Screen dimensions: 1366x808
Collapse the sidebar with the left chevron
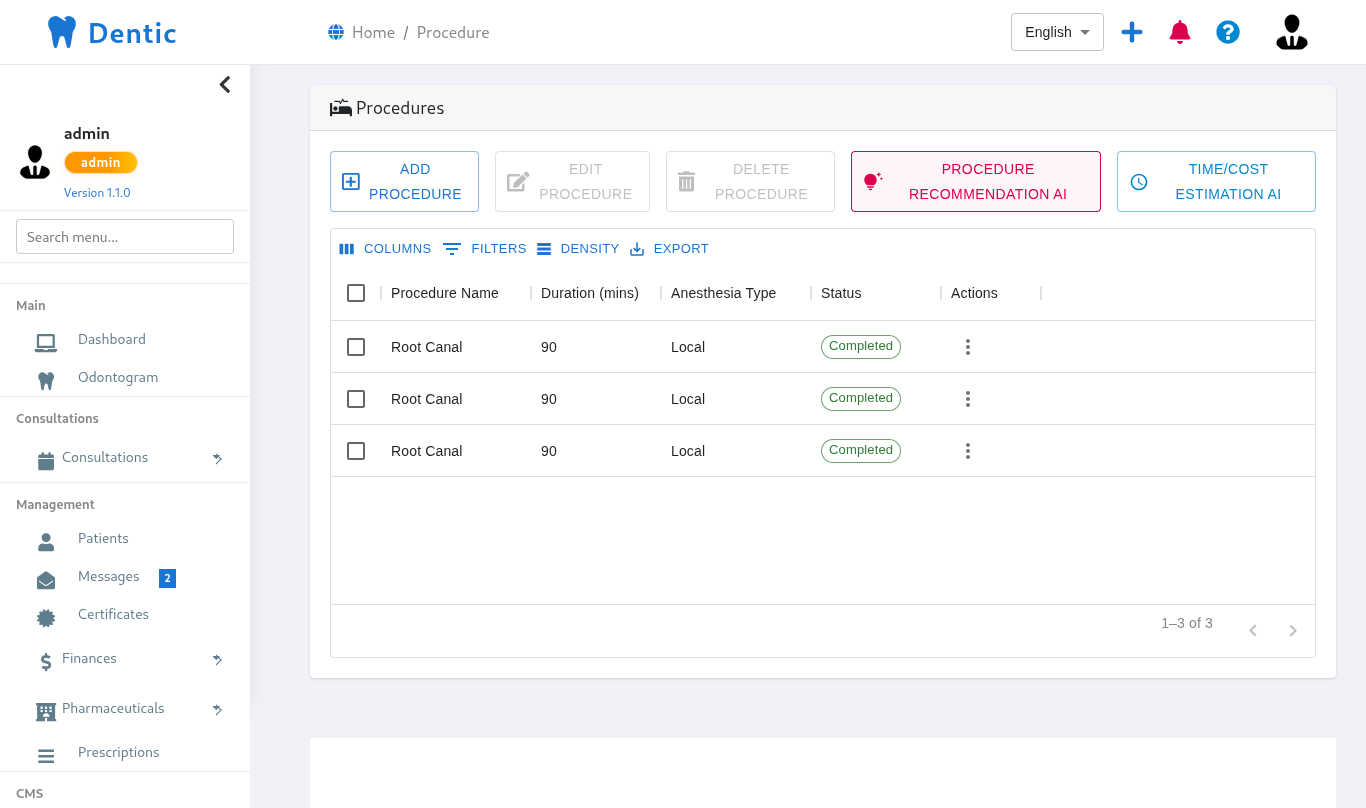(225, 85)
